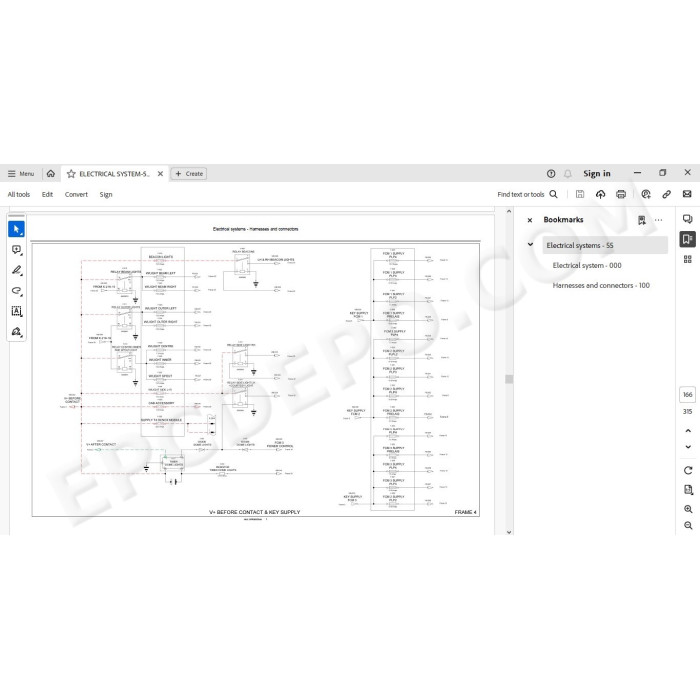
Task: Upload the file to cloud storage
Action: [x=600, y=194]
